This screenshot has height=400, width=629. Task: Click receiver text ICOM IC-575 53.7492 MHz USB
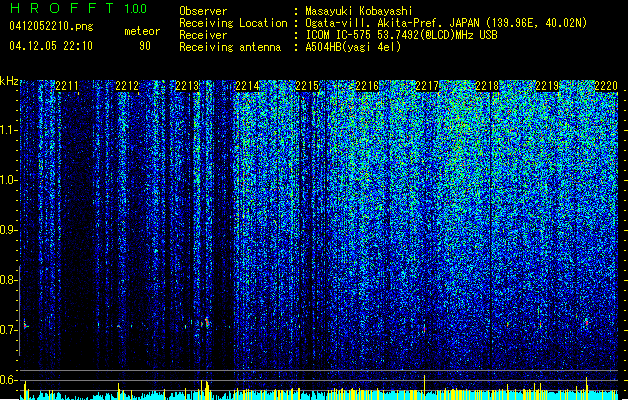point(401,35)
